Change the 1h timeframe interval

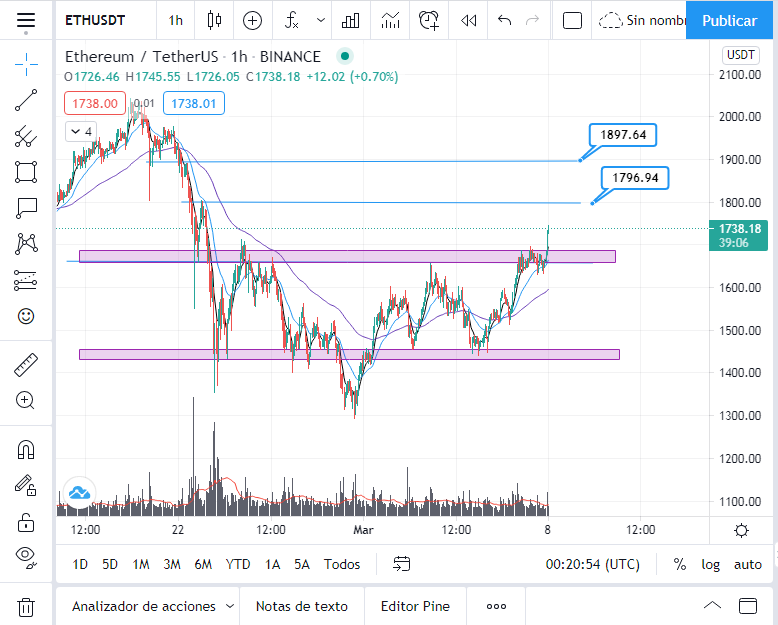tap(176, 20)
